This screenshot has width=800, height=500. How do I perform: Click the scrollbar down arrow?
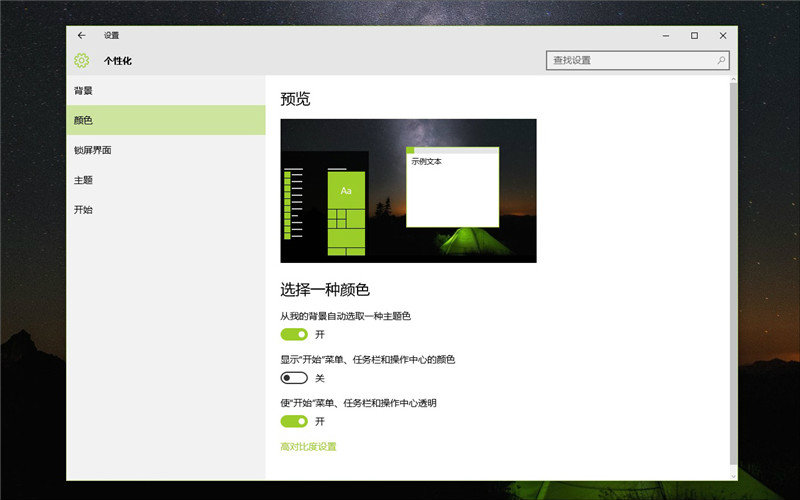click(x=733, y=473)
